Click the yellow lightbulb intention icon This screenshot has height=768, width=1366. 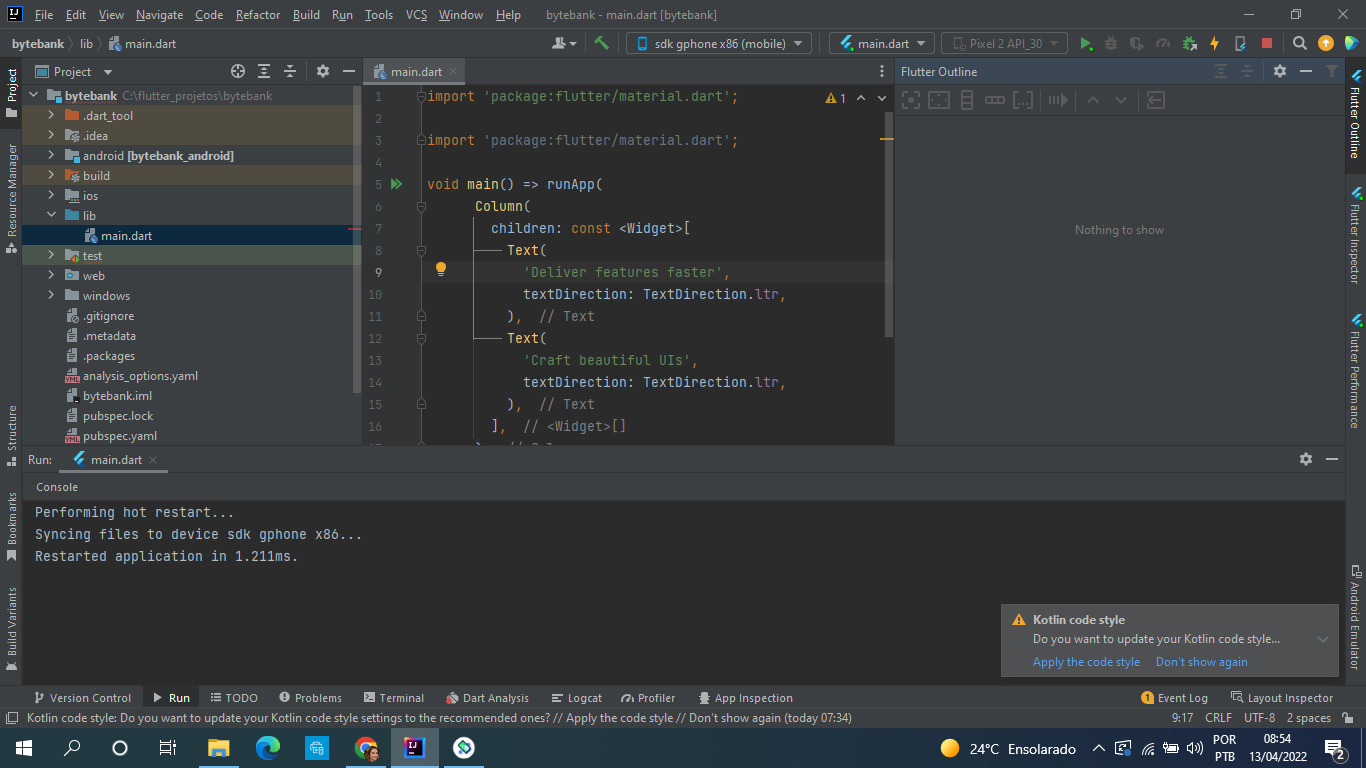(x=441, y=269)
